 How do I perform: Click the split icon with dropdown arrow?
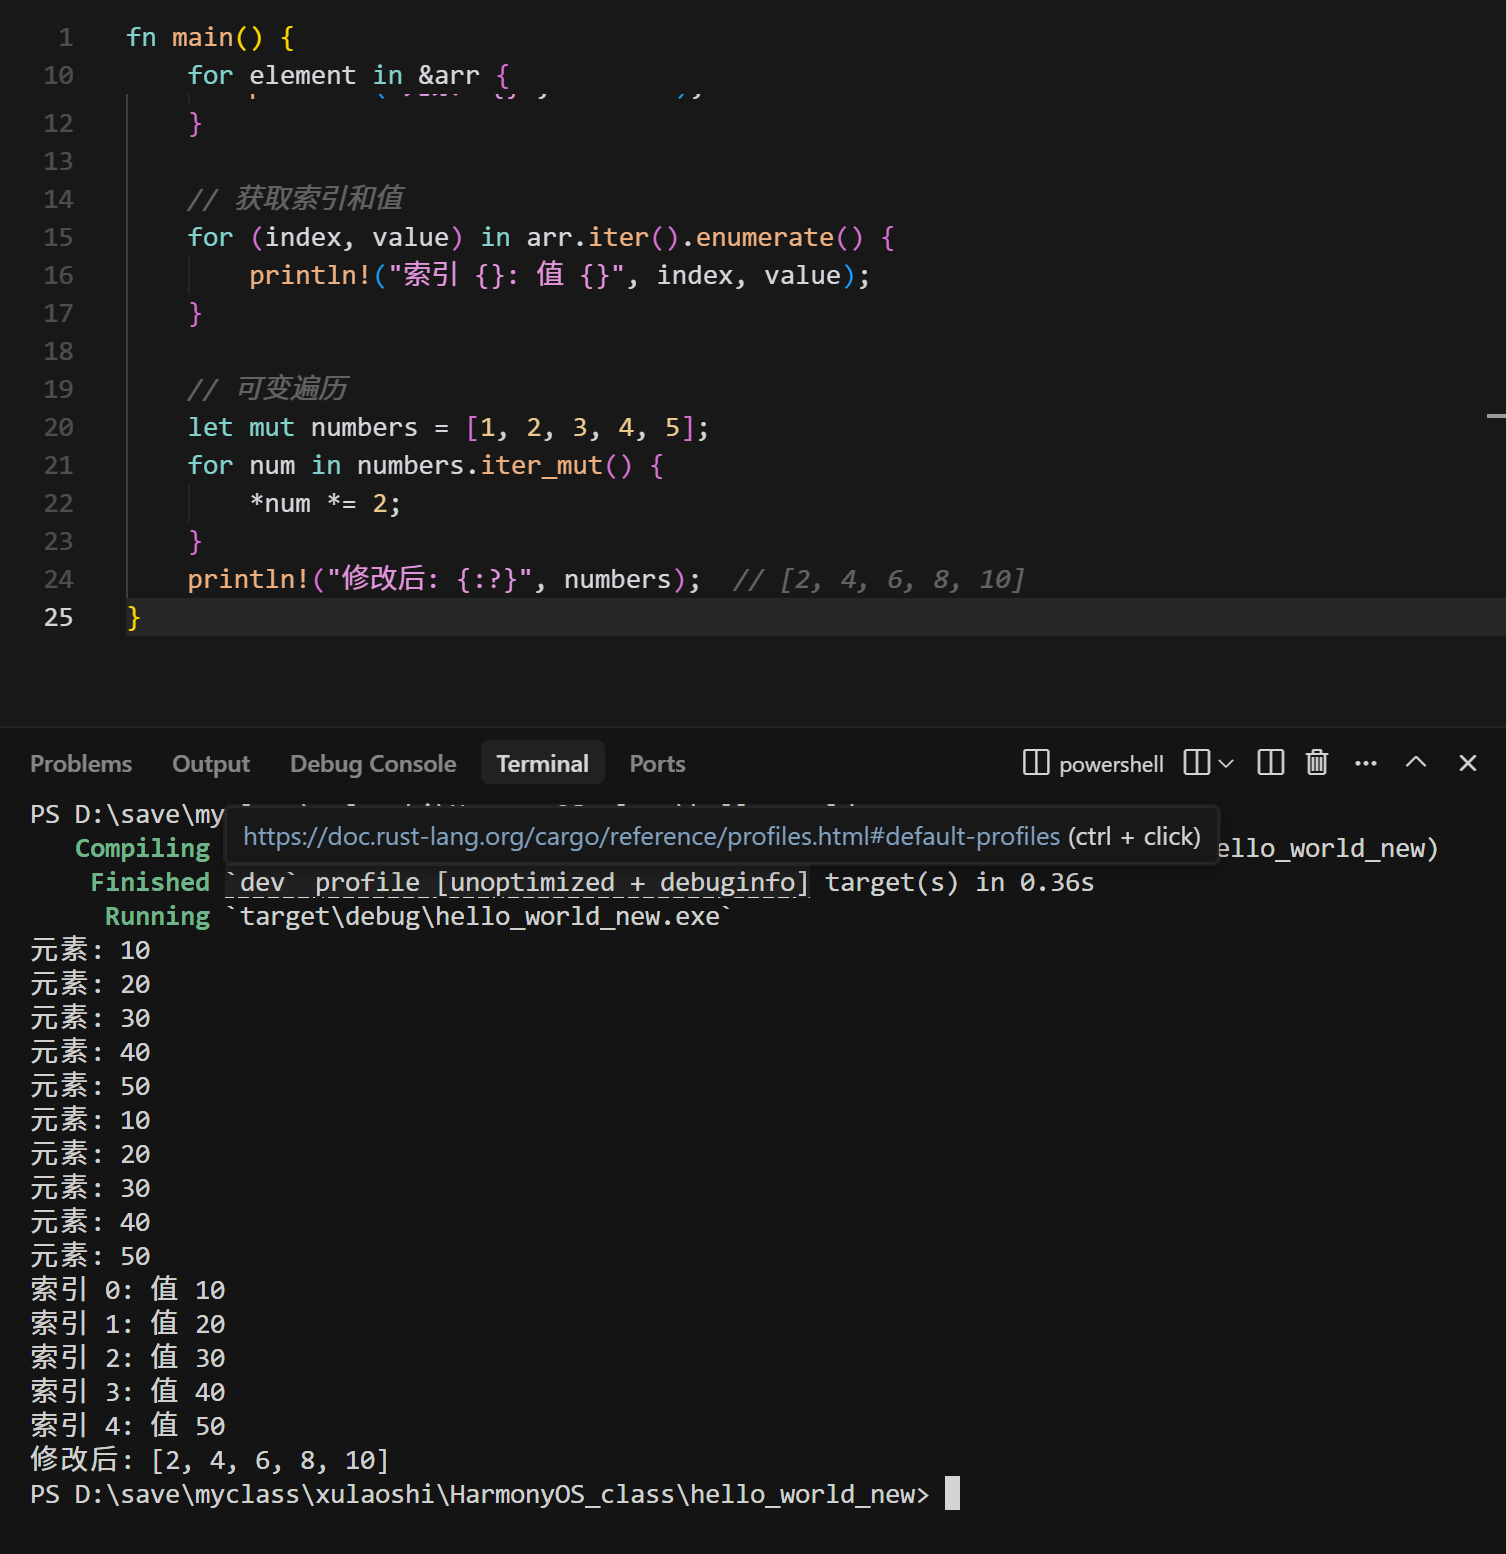[1196, 763]
